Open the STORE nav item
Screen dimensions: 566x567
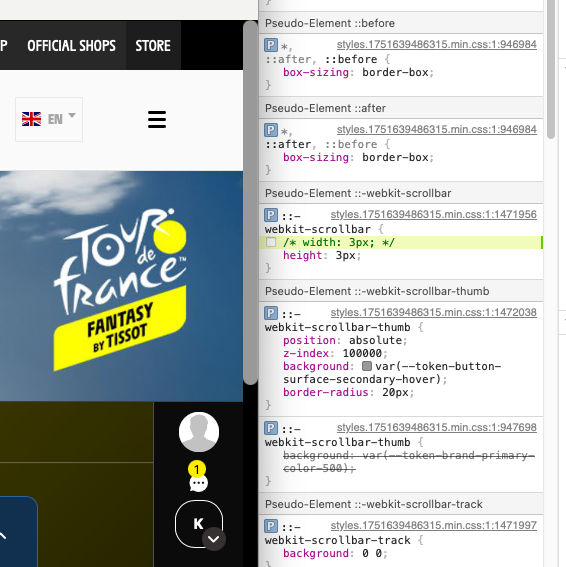click(x=153, y=46)
